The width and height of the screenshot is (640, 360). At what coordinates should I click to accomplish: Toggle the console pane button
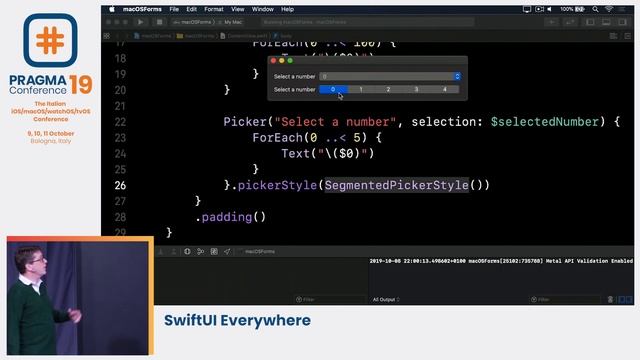tap(629, 299)
